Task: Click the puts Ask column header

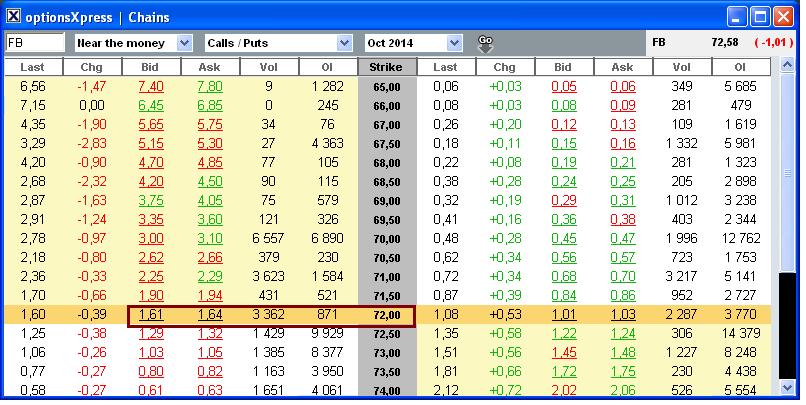Action: tap(621, 67)
